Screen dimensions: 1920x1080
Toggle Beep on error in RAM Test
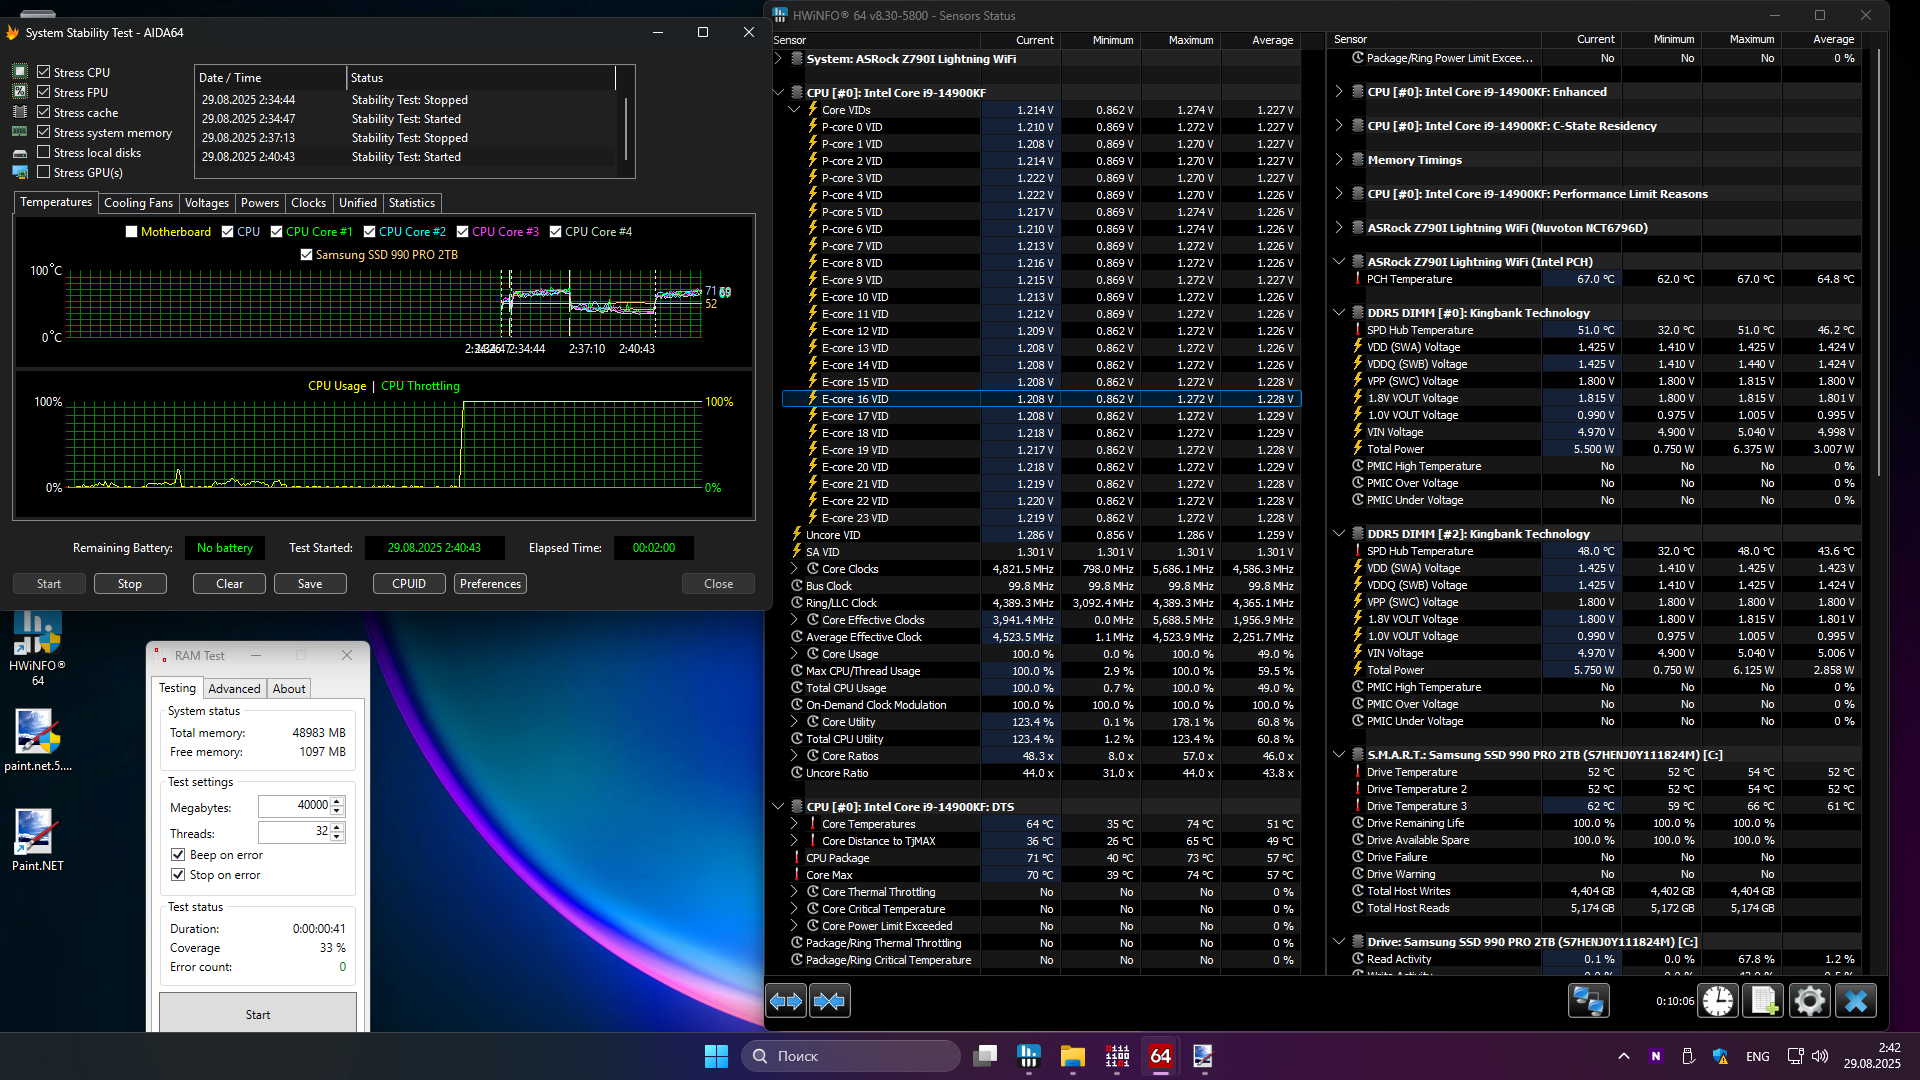[178, 855]
